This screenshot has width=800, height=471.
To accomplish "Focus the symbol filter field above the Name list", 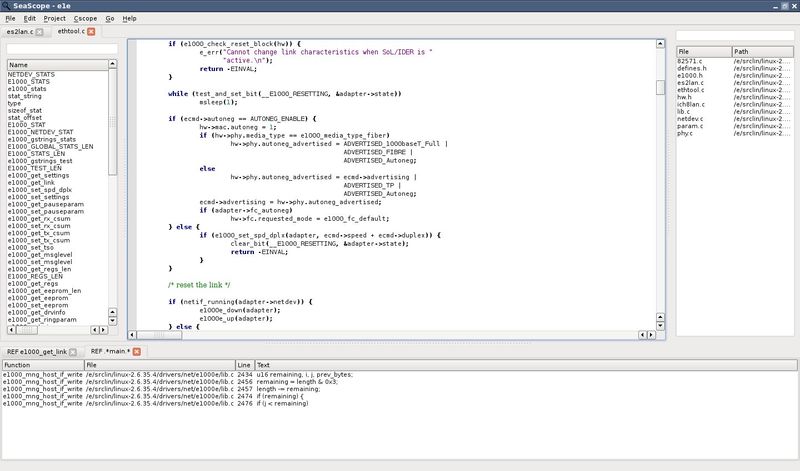I will 62,49.
